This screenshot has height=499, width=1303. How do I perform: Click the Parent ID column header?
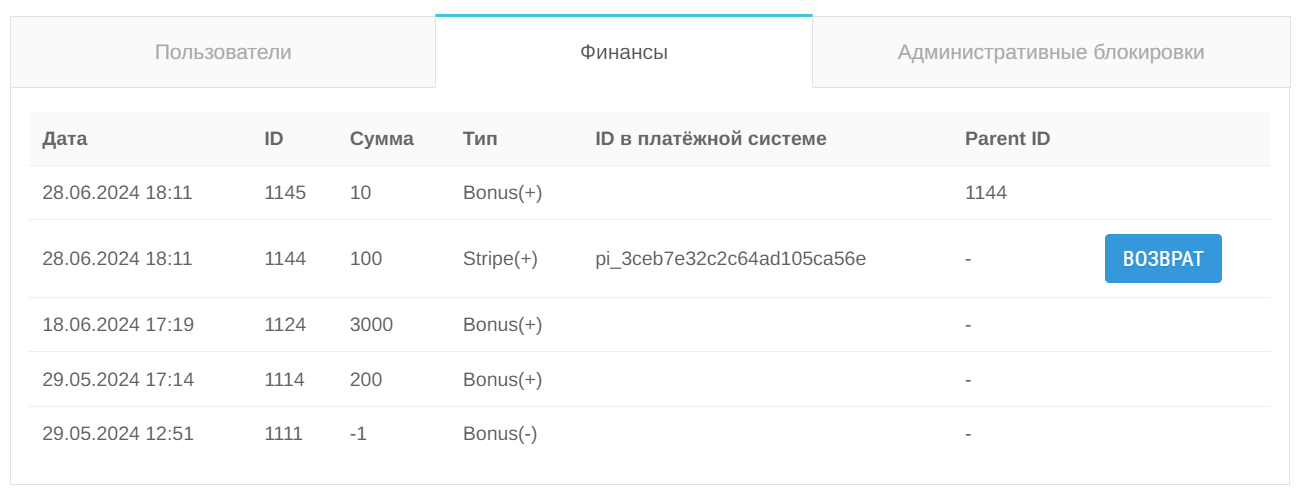click(x=1008, y=139)
